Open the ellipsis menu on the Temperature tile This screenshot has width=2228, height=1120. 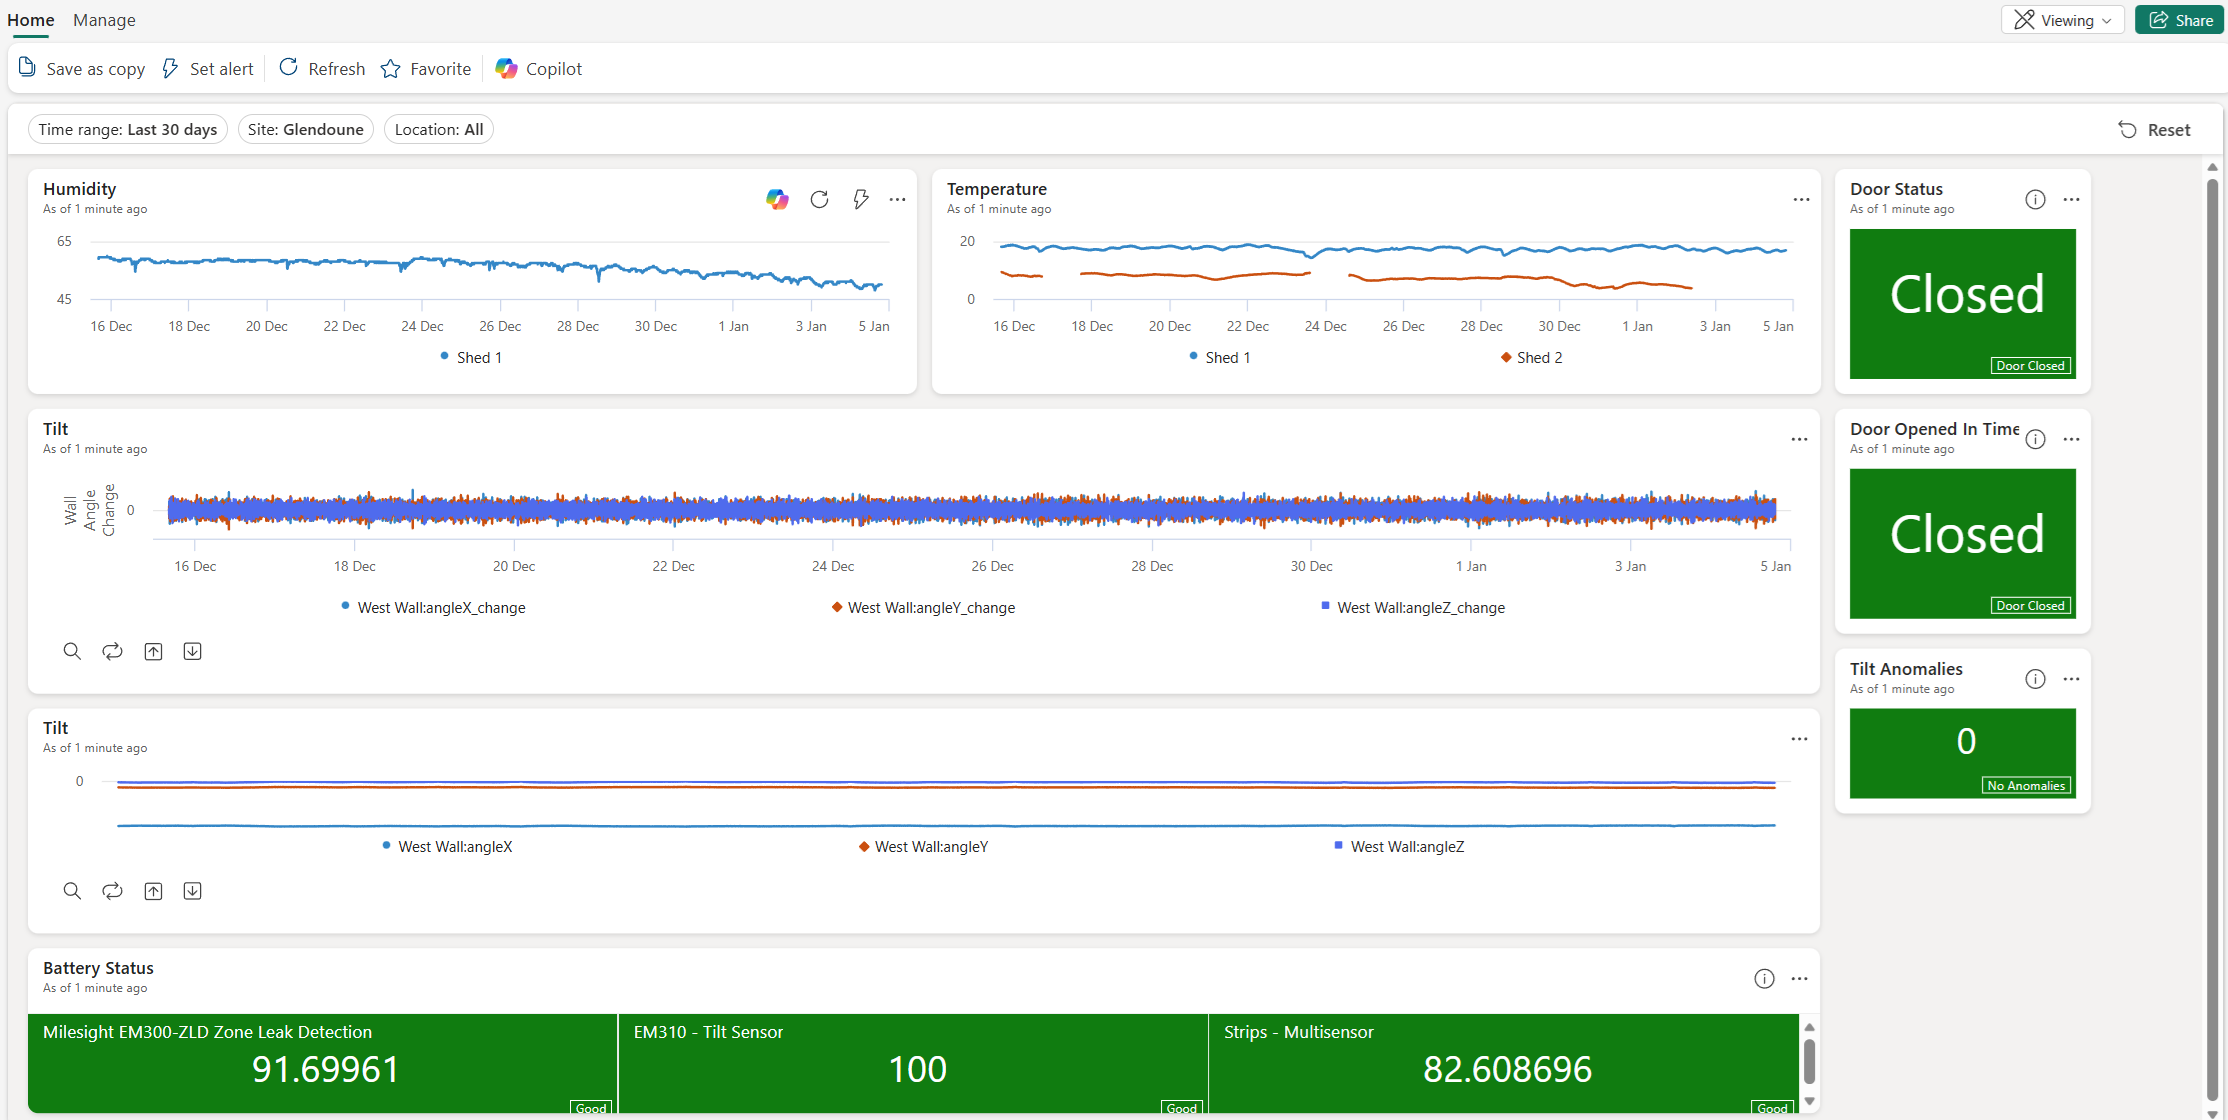(x=1801, y=199)
